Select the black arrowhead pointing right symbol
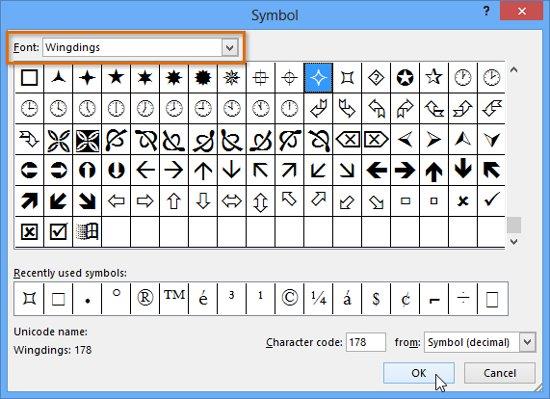Image resolution: width=550 pixels, height=399 pixels. [434, 140]
